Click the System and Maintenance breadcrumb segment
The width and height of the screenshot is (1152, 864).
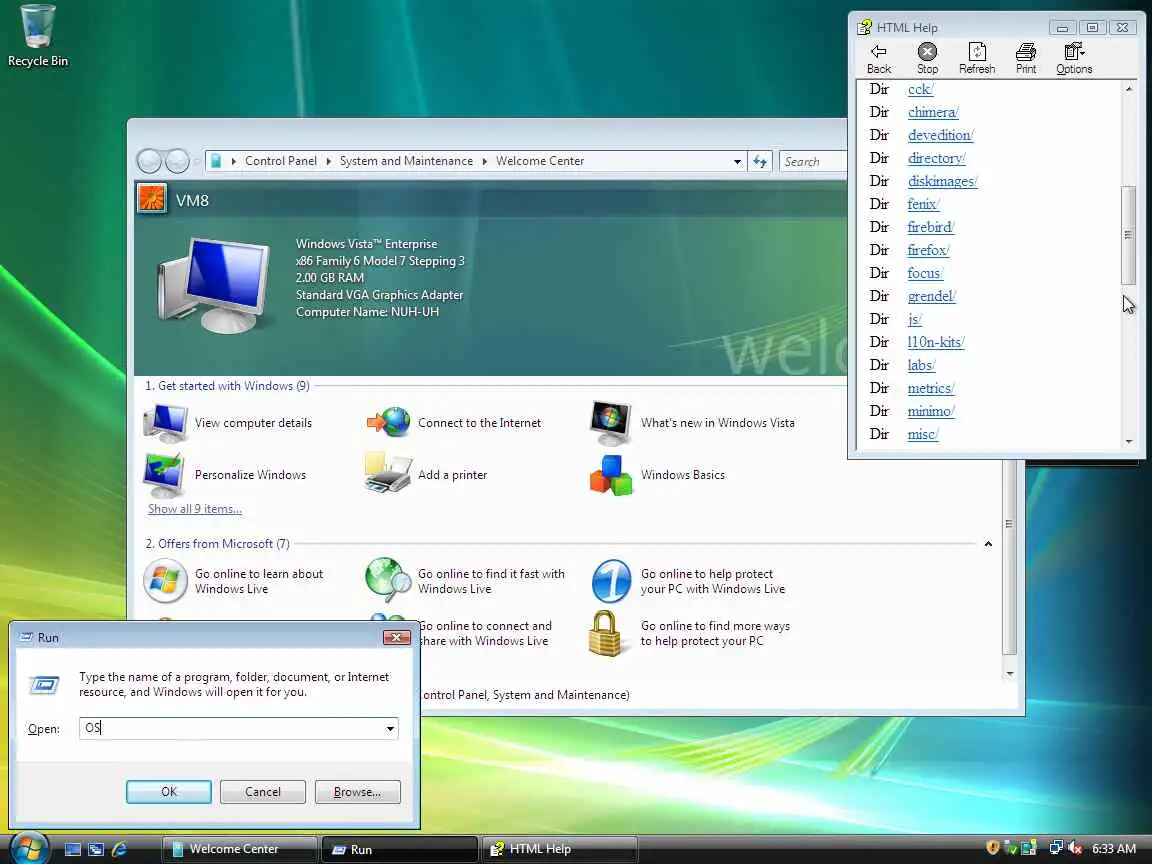tap(406, 161)
